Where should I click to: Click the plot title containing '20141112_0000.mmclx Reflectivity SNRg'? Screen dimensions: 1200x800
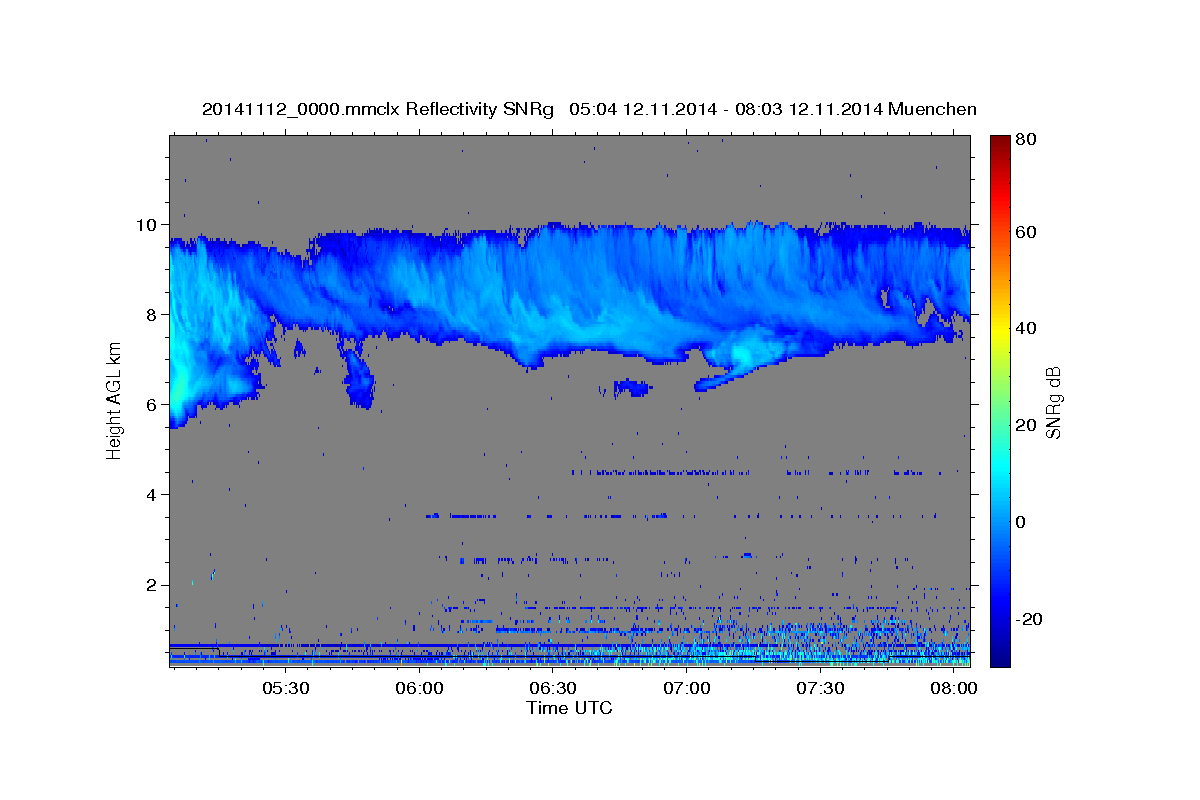coord(589,109)
